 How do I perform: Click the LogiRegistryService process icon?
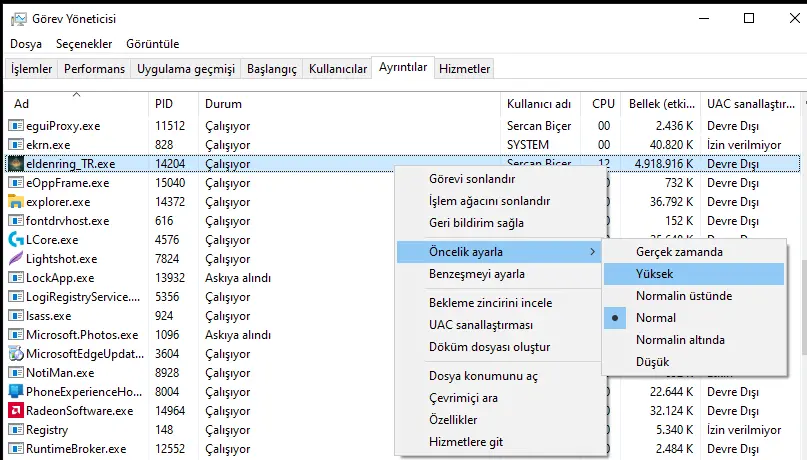point(16,297)
